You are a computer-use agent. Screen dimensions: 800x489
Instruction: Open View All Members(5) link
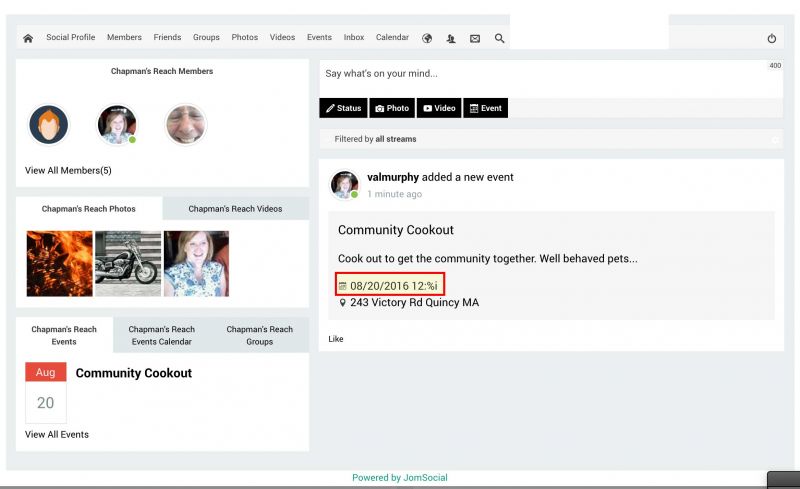coord(68,170)
